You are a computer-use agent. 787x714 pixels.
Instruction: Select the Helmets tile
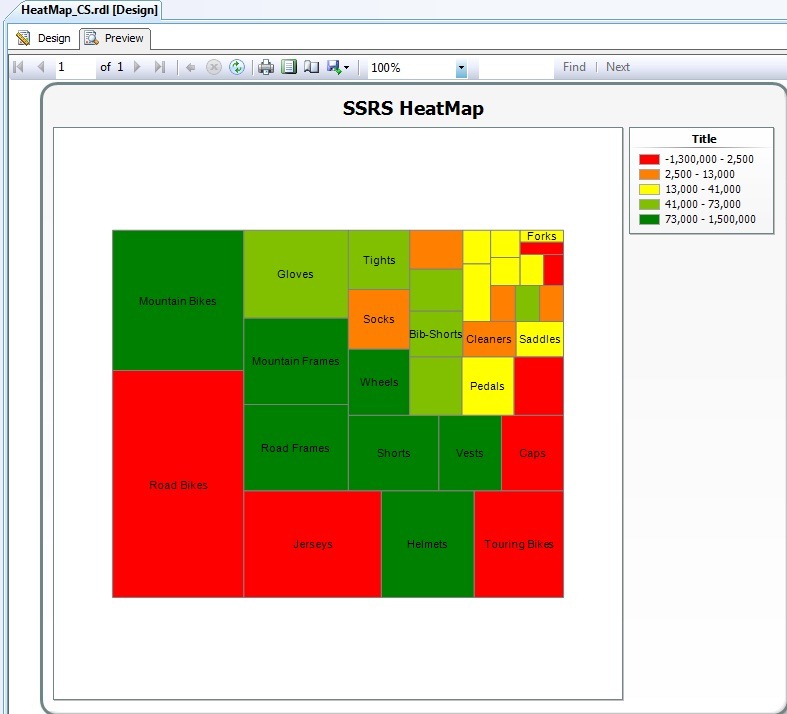pyautogui.click(x=427, y=544)
